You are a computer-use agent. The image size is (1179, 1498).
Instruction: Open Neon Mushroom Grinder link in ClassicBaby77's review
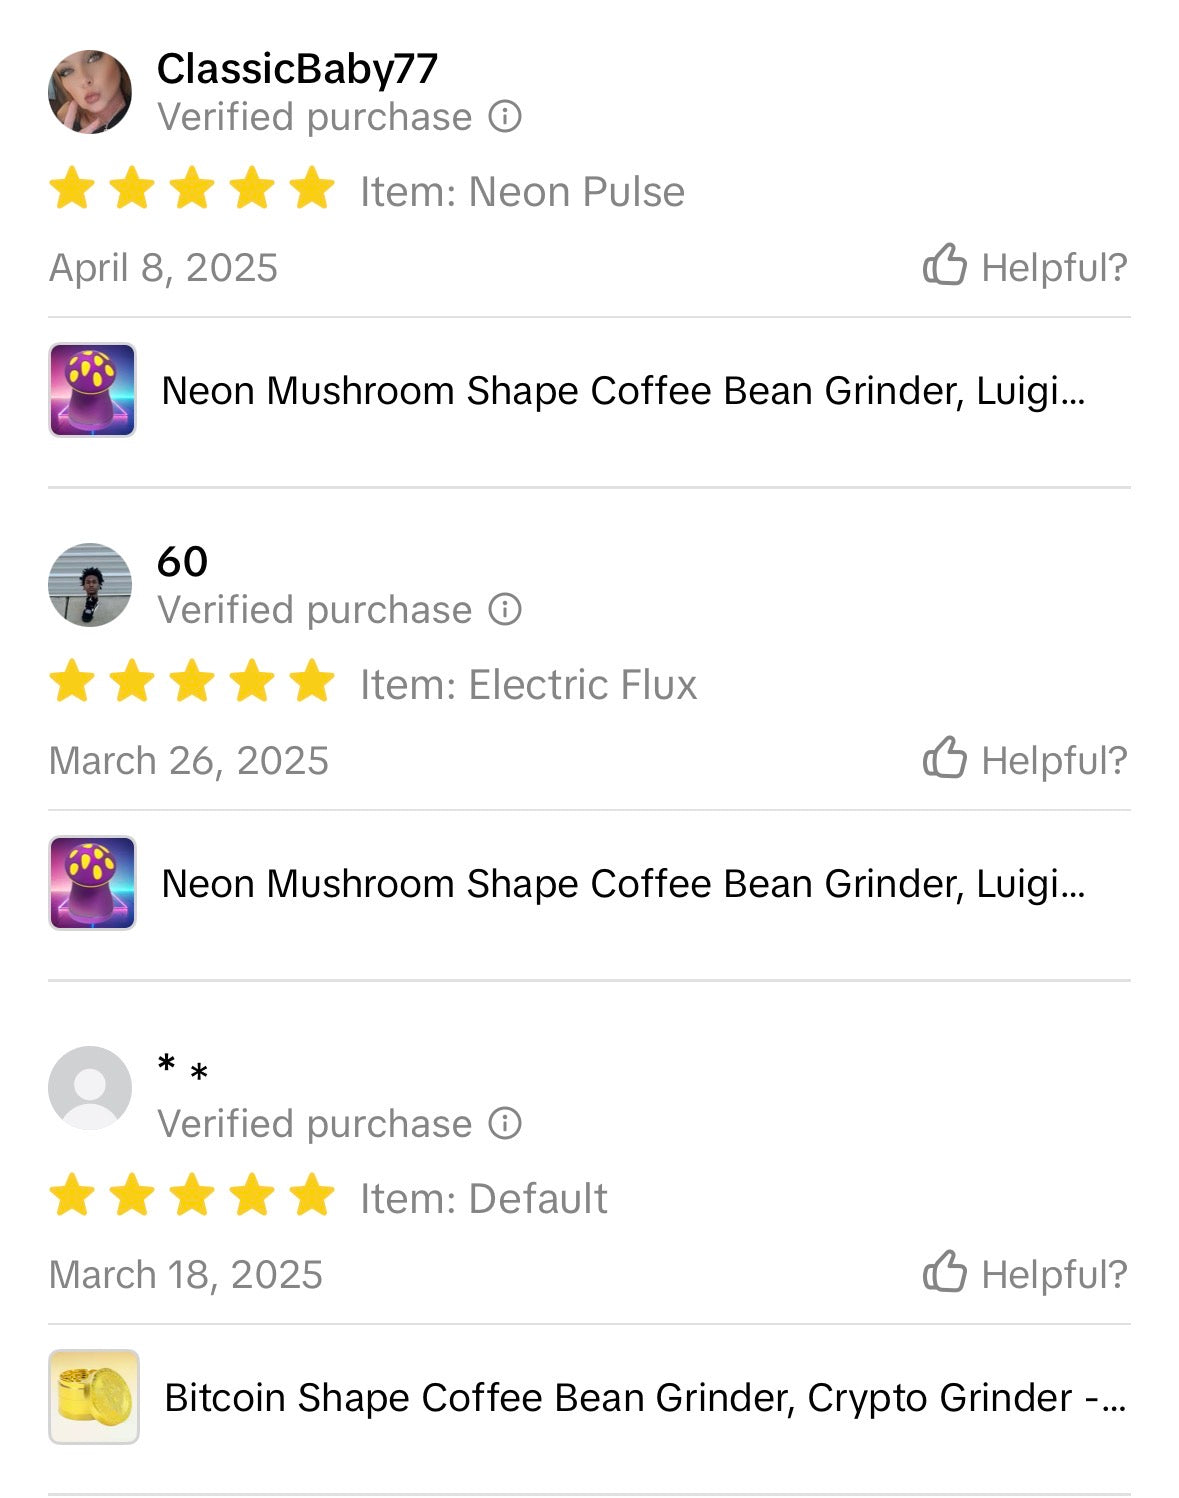(622, 391)
